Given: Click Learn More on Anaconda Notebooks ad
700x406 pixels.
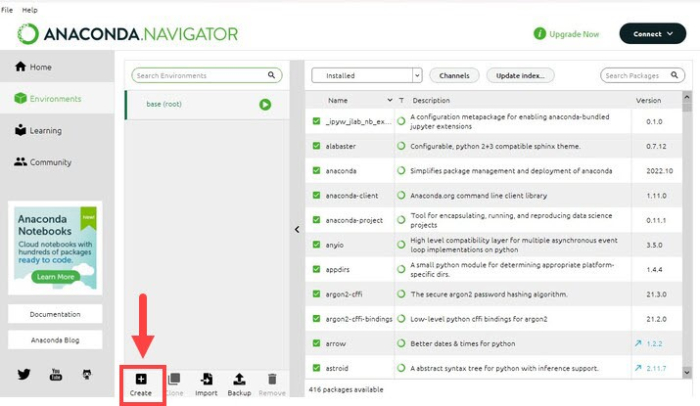Looking at the screenshot, I should [x=55, y=277].
